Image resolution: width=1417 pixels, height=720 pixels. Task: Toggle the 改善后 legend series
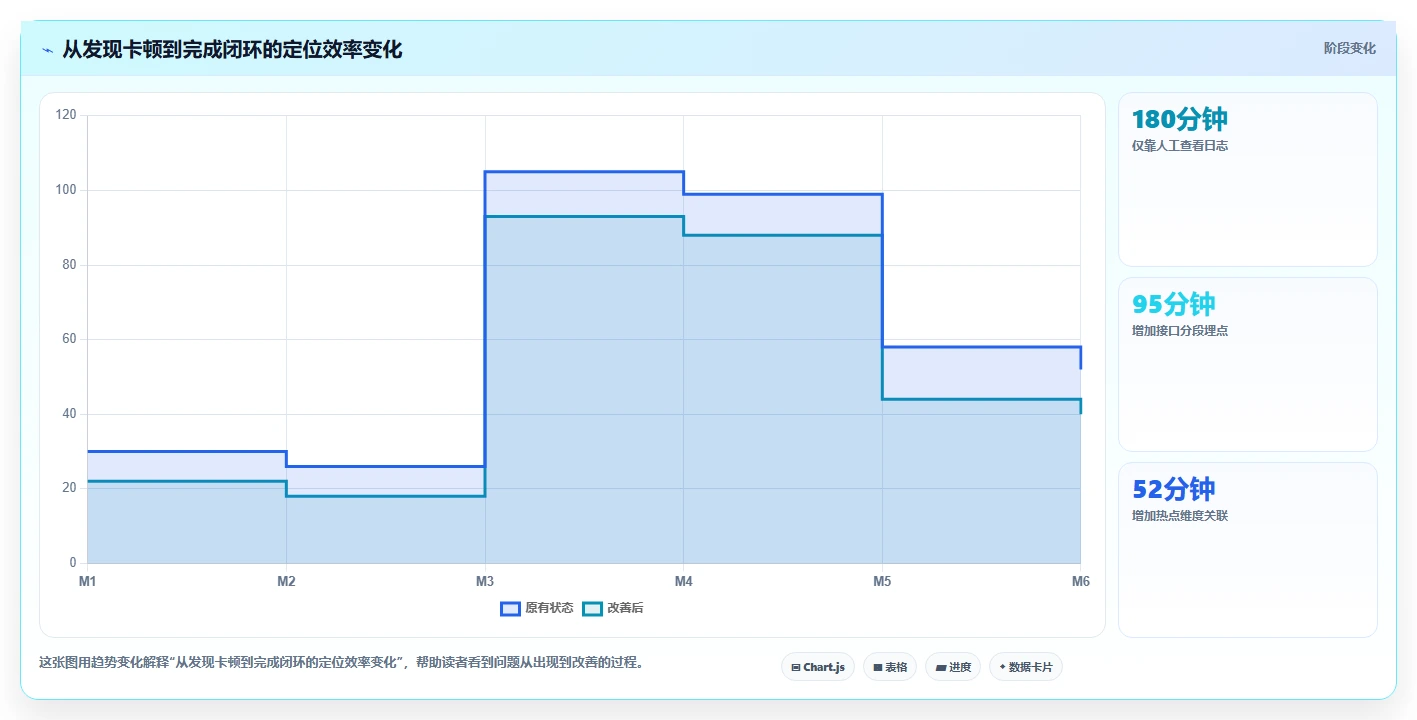(613, 608)
